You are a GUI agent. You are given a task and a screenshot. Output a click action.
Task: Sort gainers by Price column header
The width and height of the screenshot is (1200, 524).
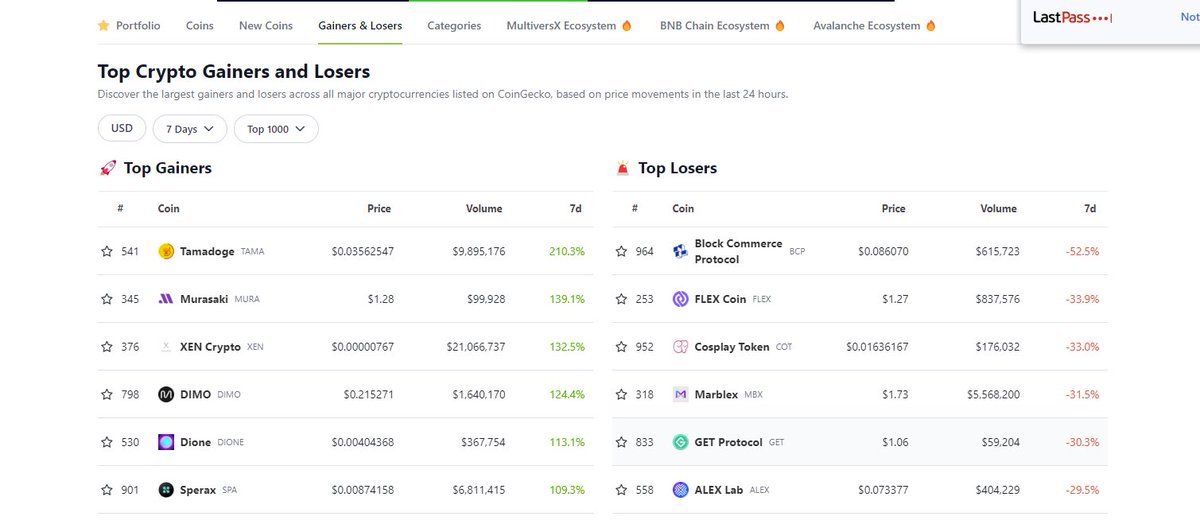tap(379, 209)
